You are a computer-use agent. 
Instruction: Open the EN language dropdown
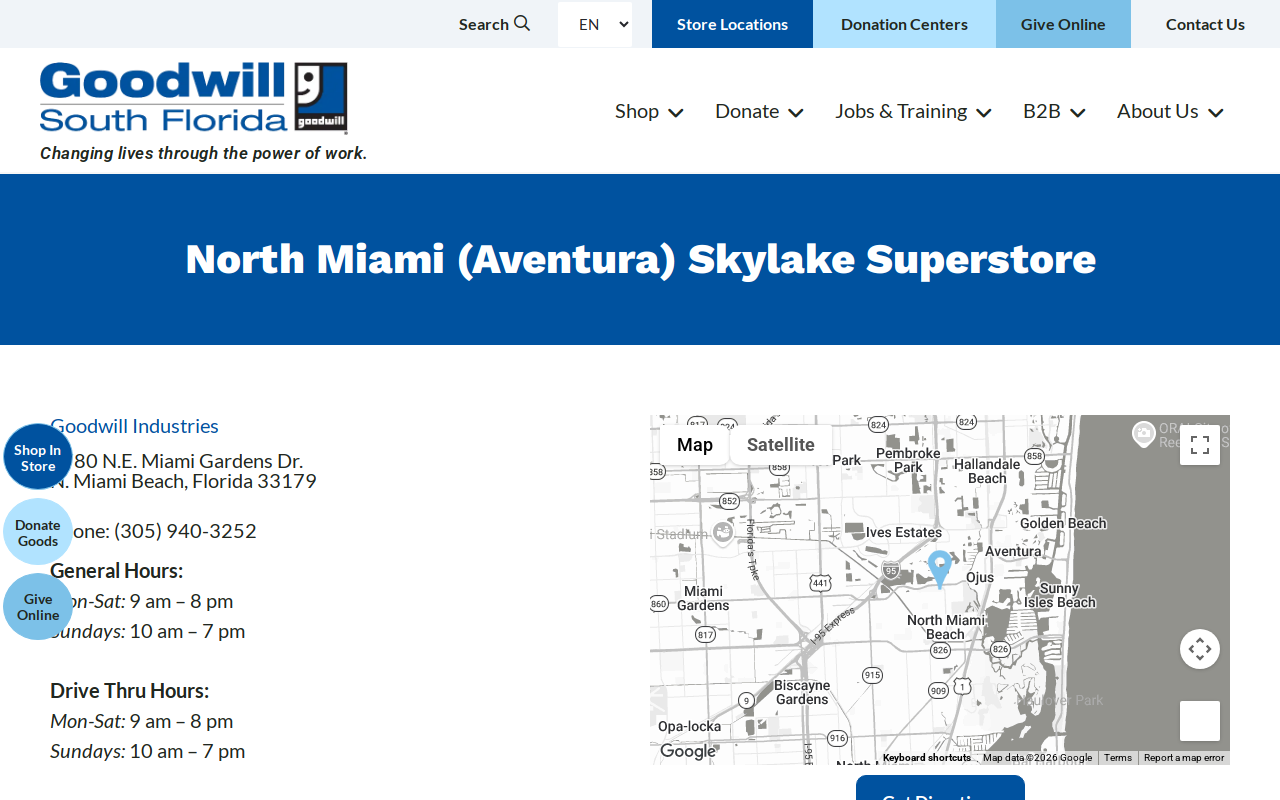coord(595,24)
